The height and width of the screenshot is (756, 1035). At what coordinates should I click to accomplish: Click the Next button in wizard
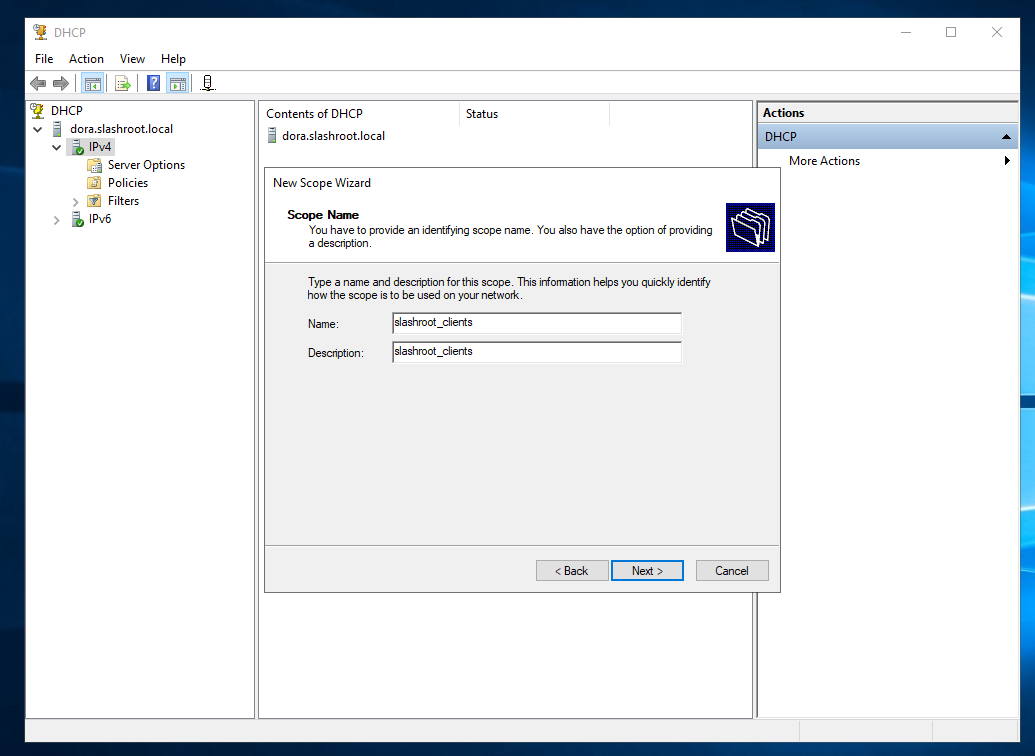coord(647,571)
